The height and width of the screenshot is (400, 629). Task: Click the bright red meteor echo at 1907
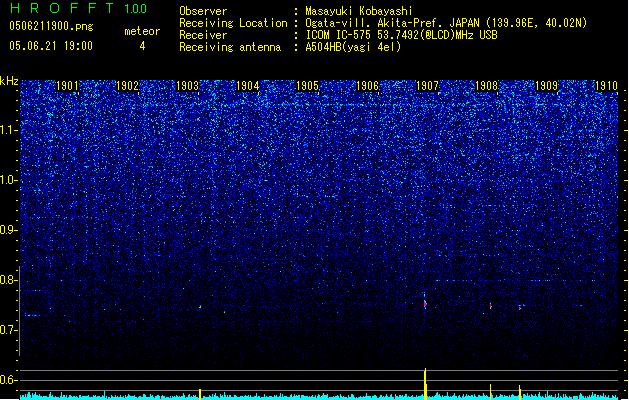tap(425, 304)
